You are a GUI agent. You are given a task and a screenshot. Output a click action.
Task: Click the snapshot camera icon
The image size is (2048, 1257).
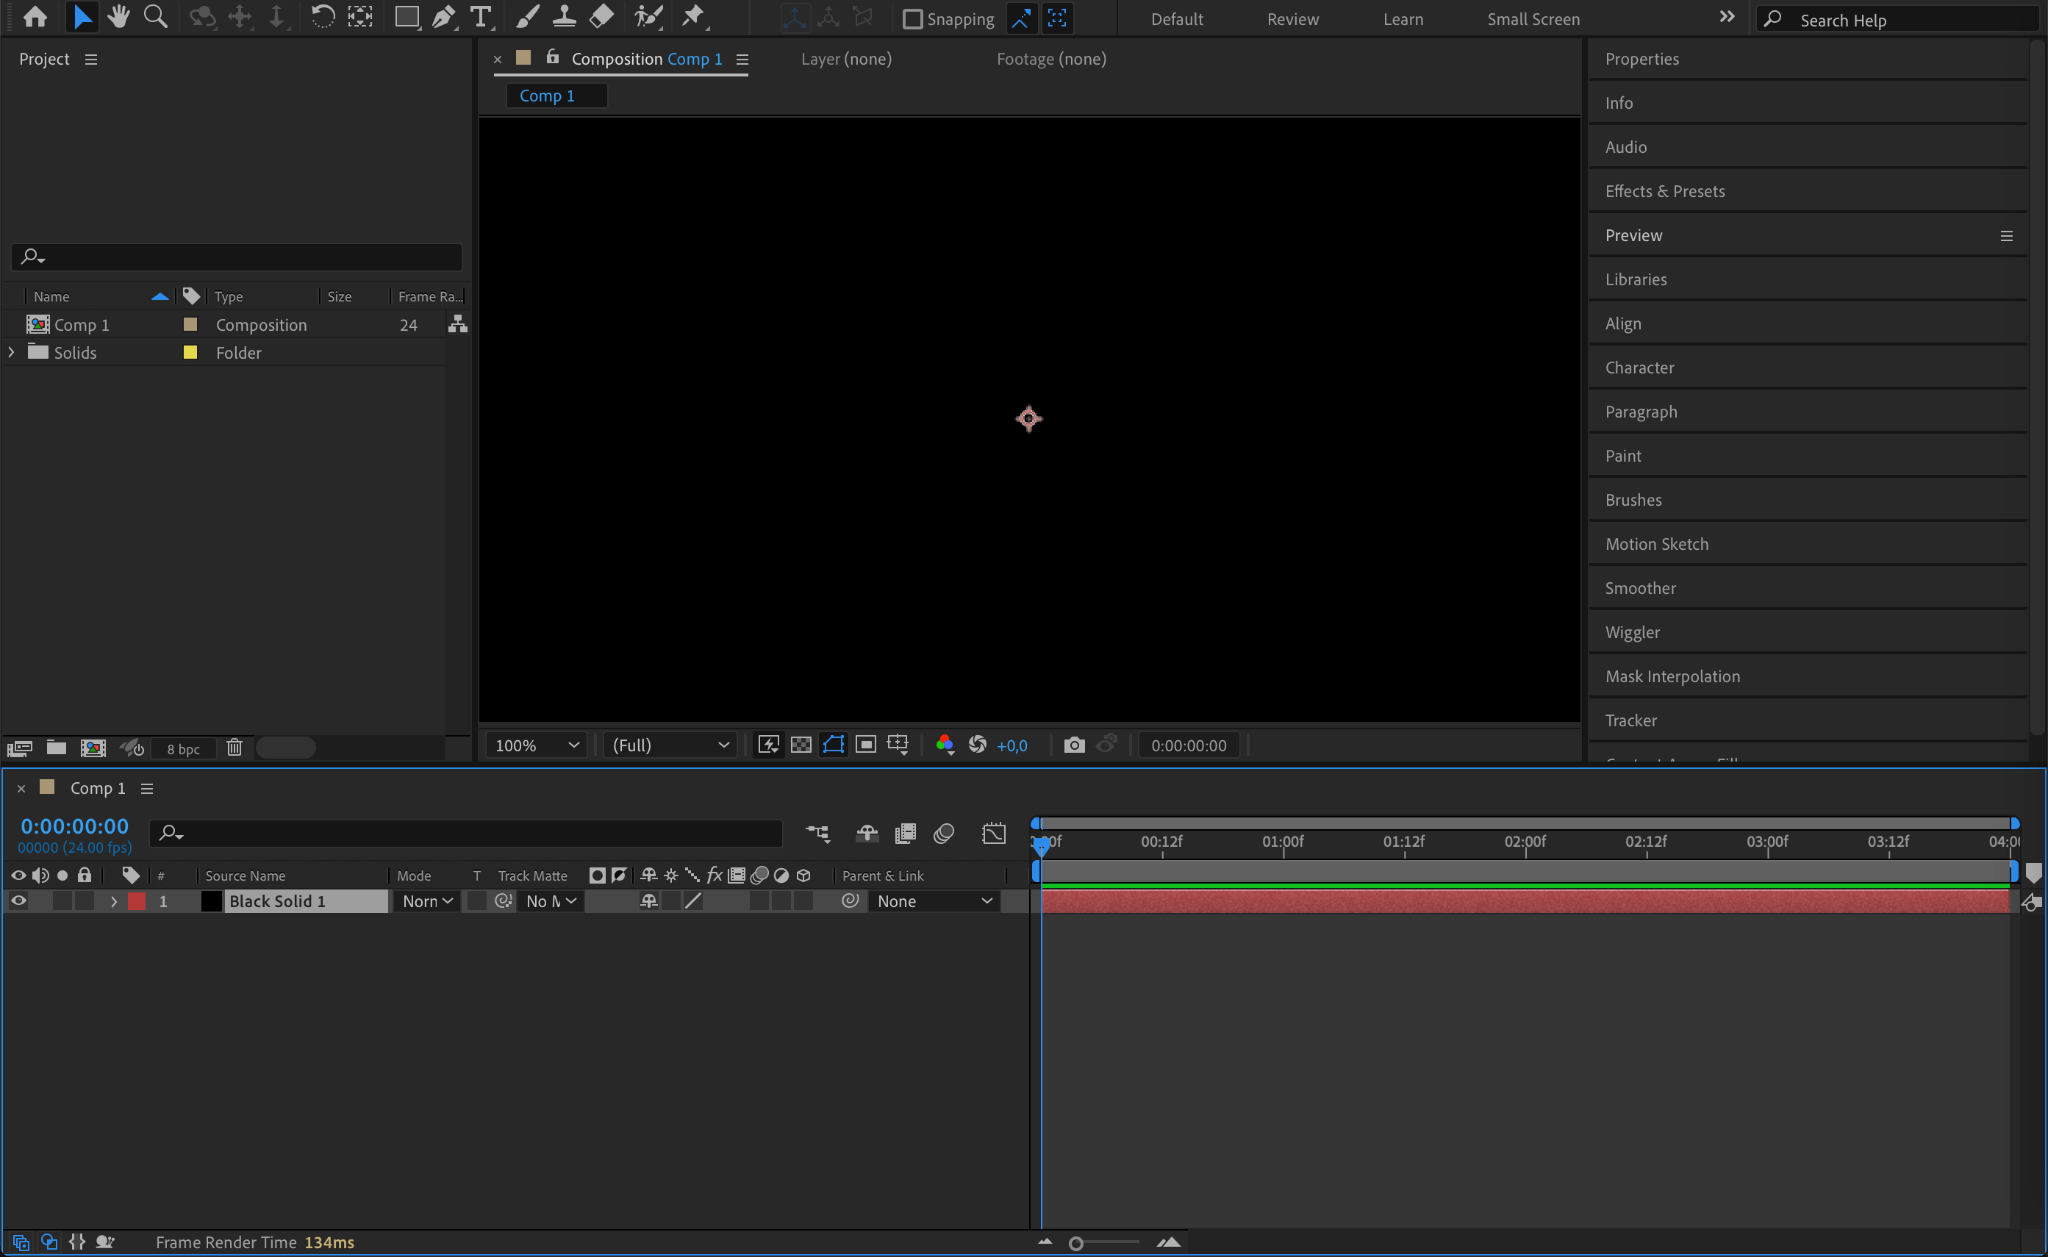click(x=1074, y=745)
